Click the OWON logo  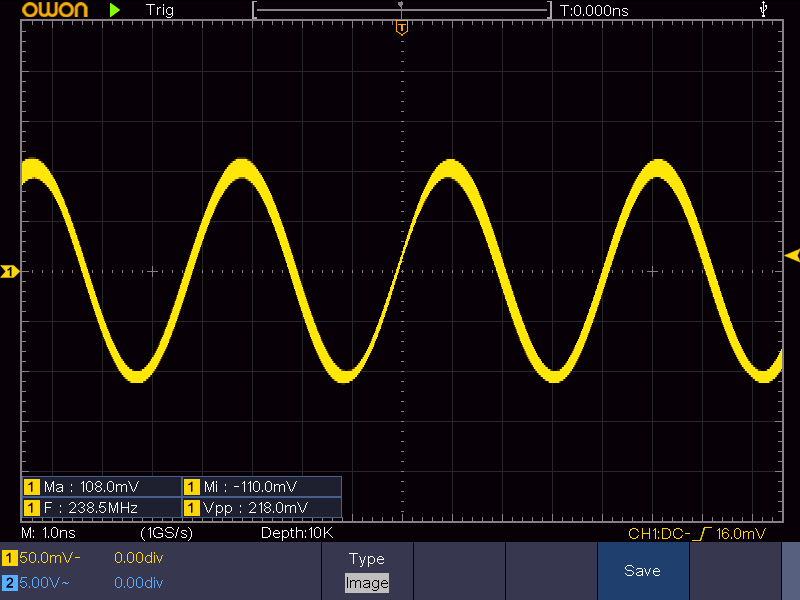coord(55,10)
